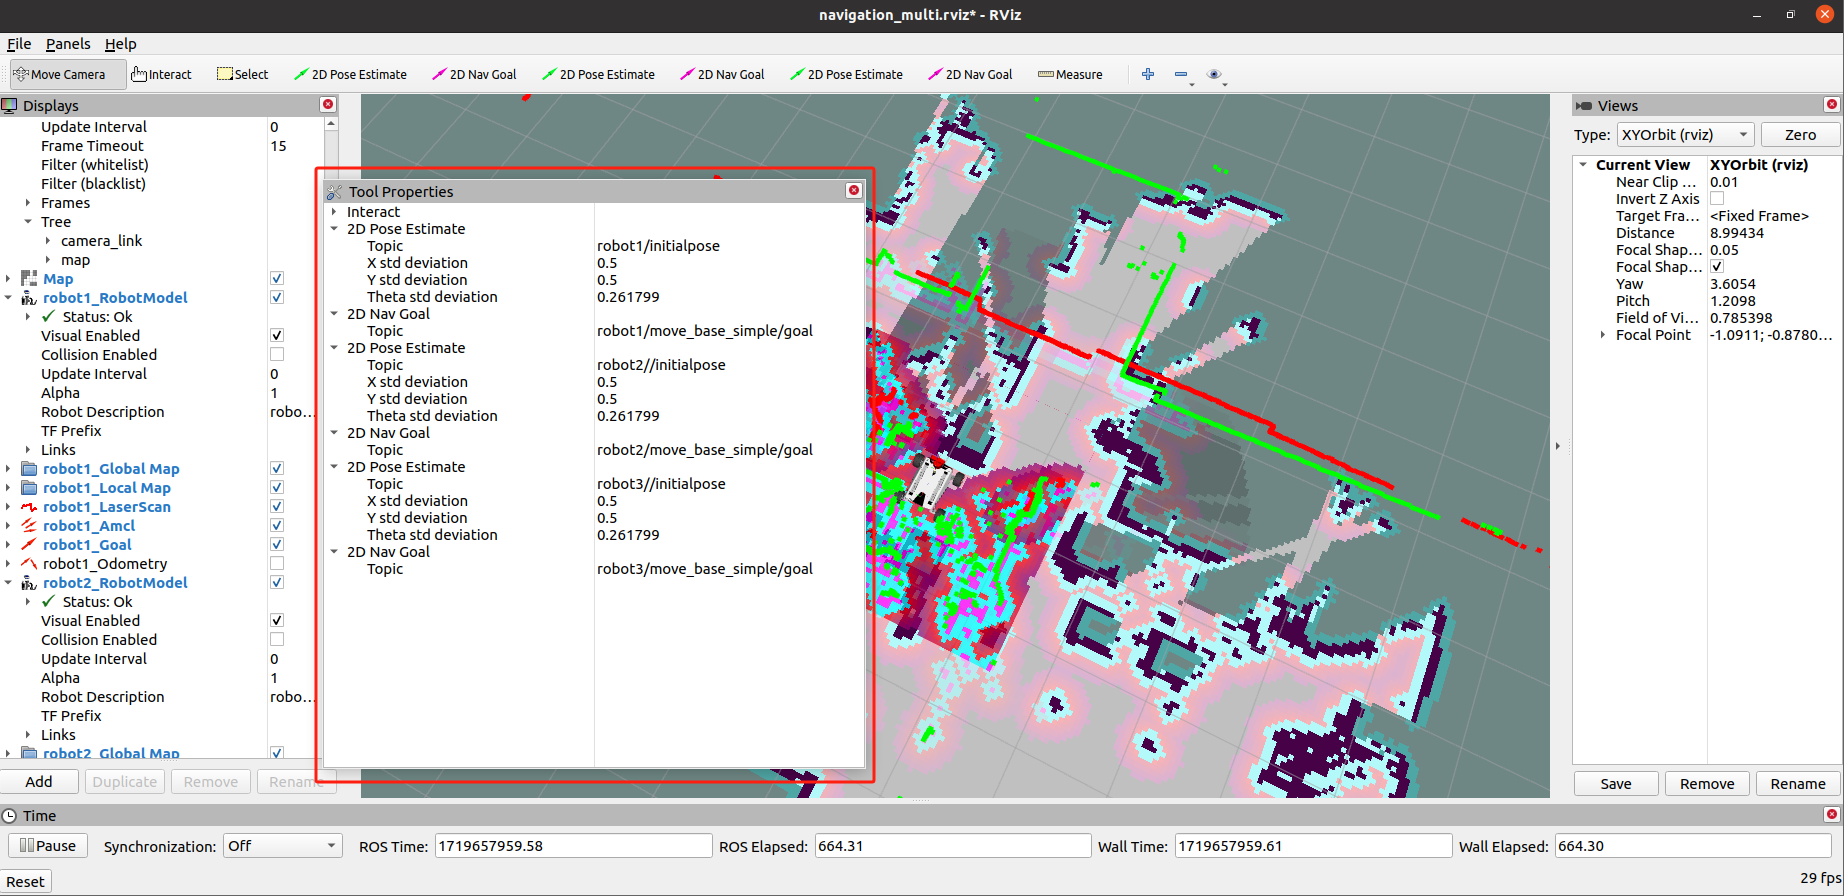Open the Help menu
The image size is (1844, 896).
pos(121,43)
